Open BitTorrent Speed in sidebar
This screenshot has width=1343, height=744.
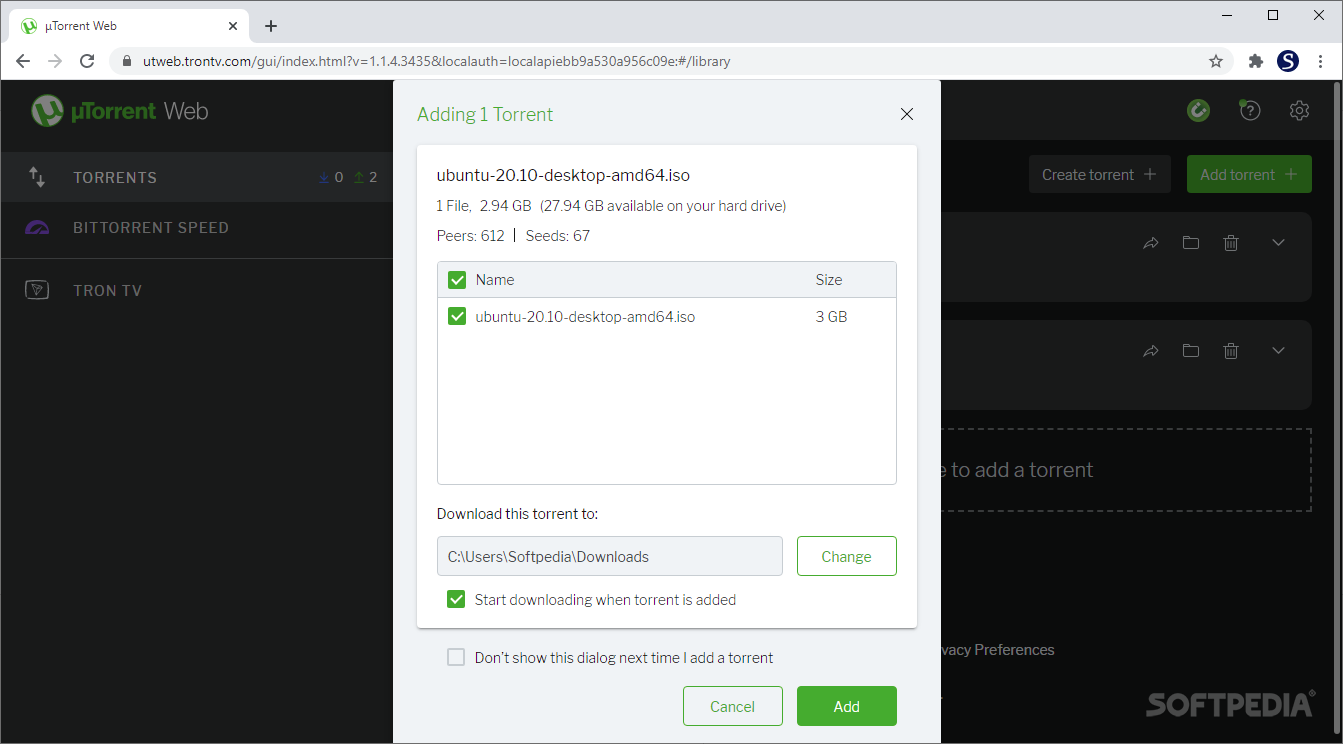click(x=196, y=228)
